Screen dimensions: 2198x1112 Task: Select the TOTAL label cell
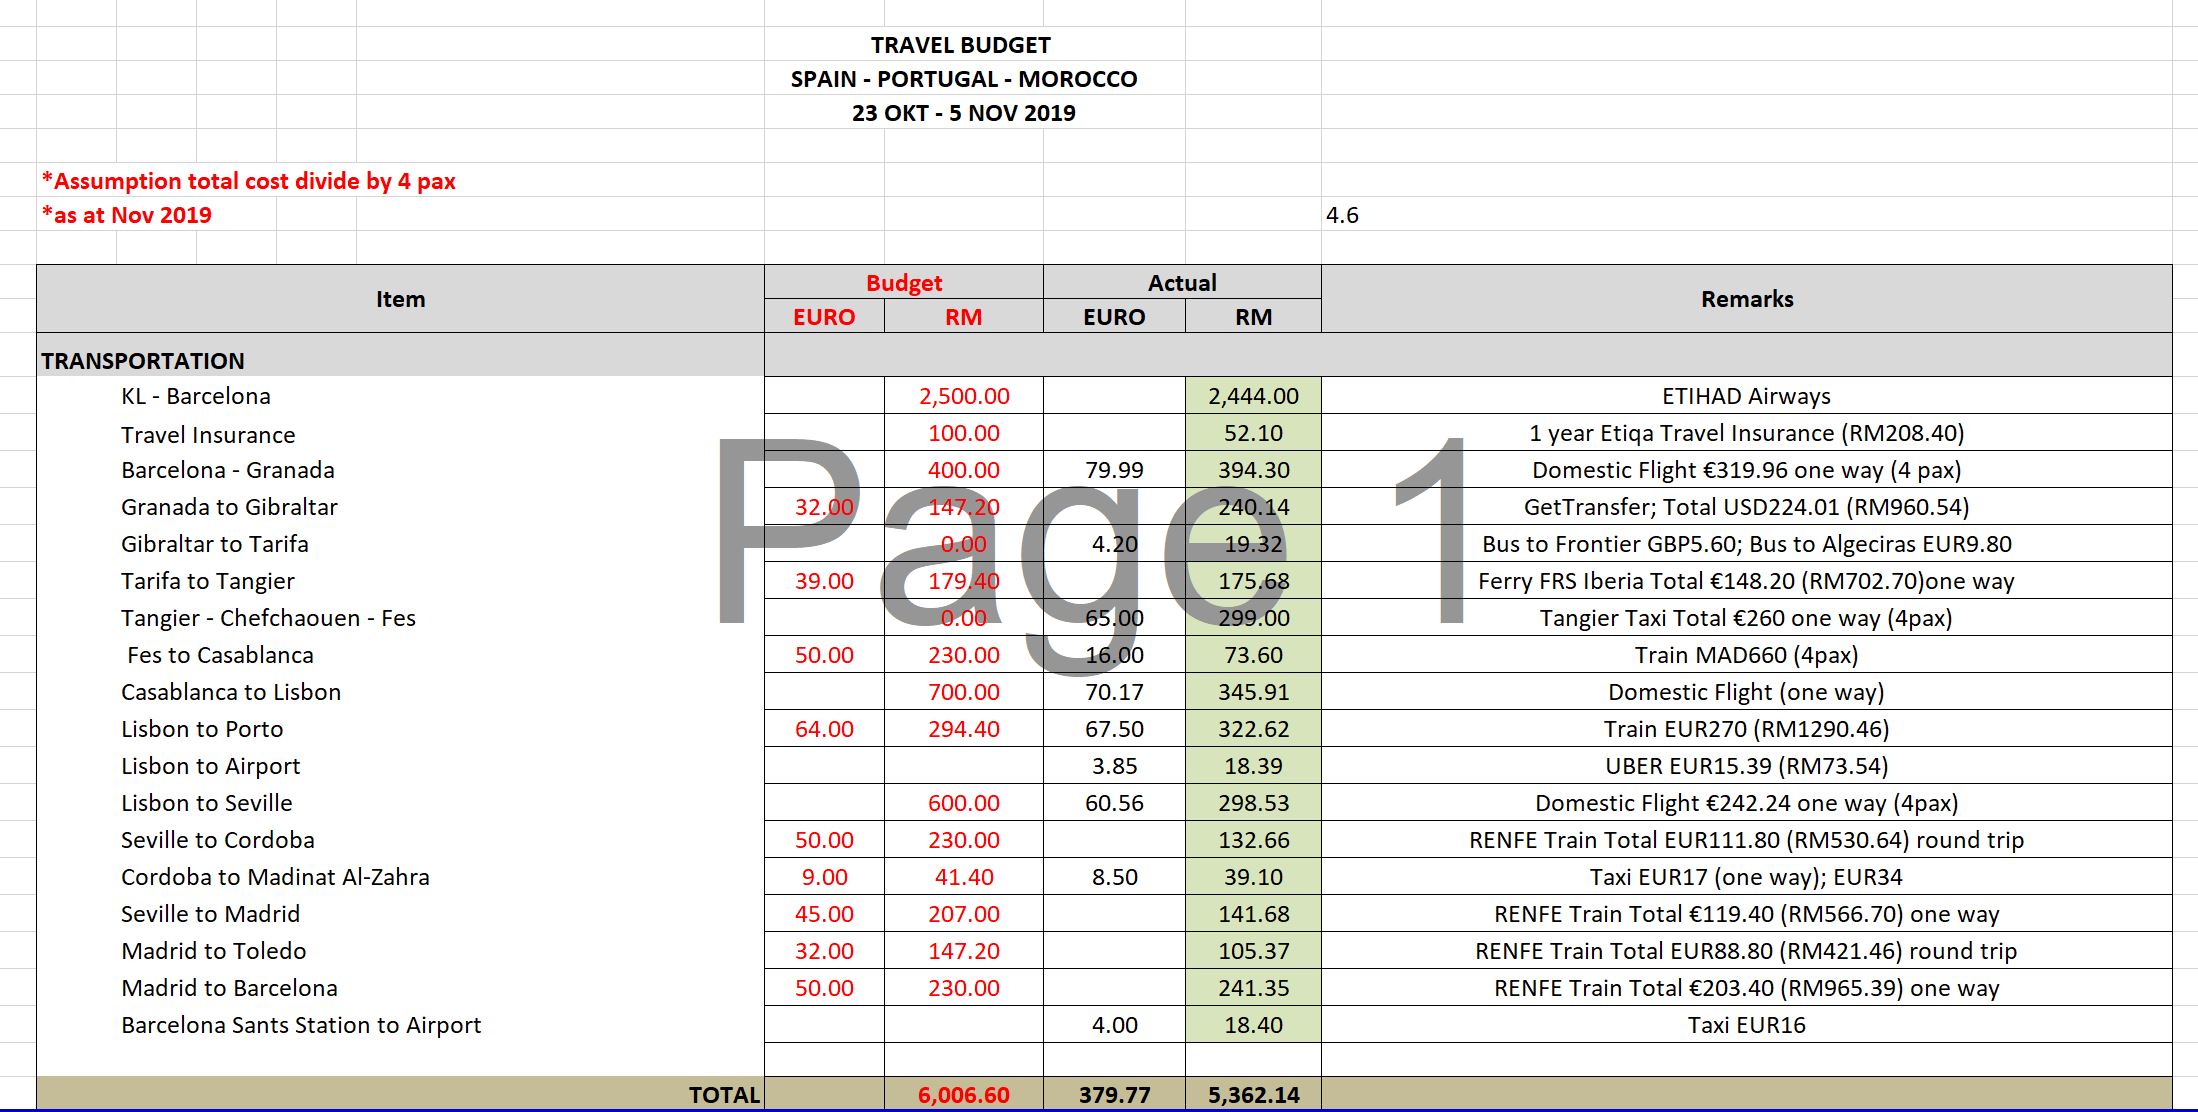(724, 1095)
